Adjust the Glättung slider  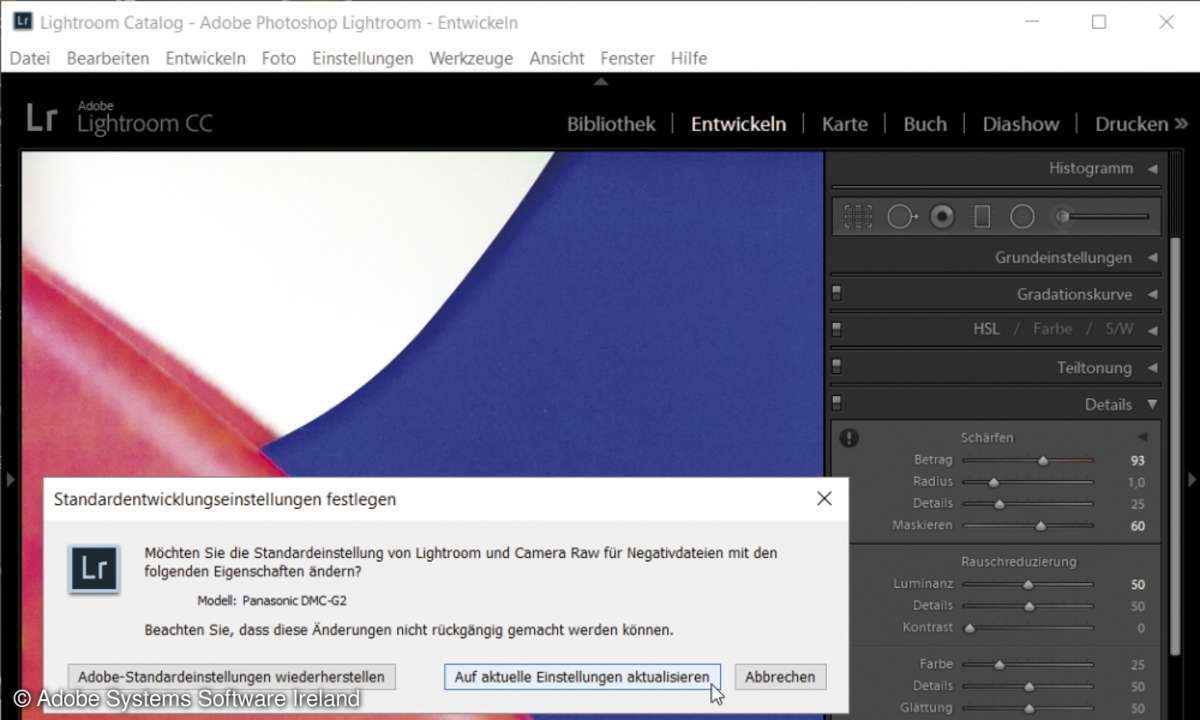pos(1028,707)
